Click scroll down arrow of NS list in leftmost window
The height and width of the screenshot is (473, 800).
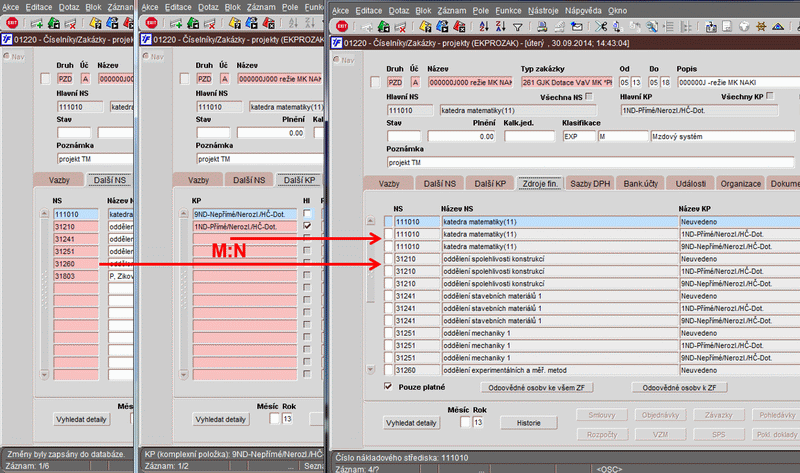[x=44, y=374]
